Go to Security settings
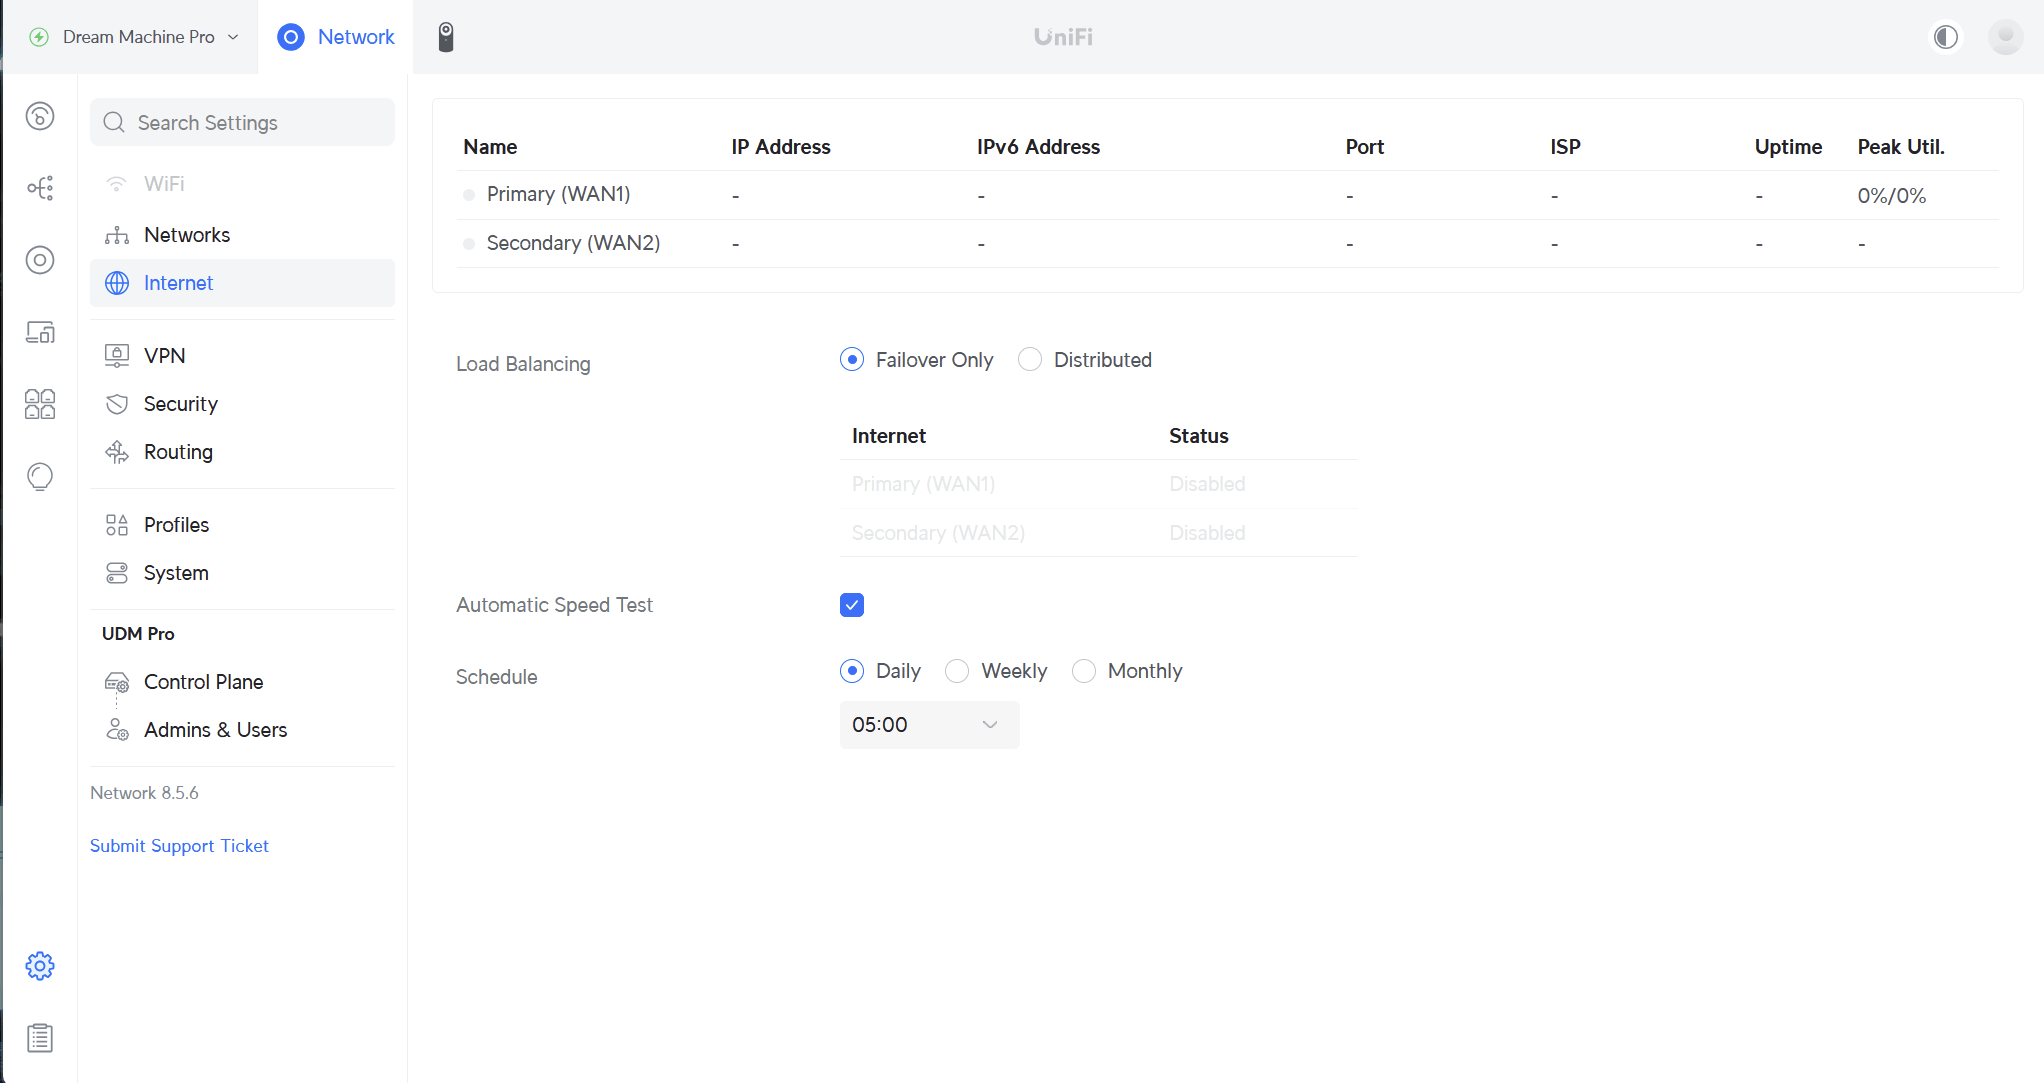2044x1083 pixels. pos(180,404)
